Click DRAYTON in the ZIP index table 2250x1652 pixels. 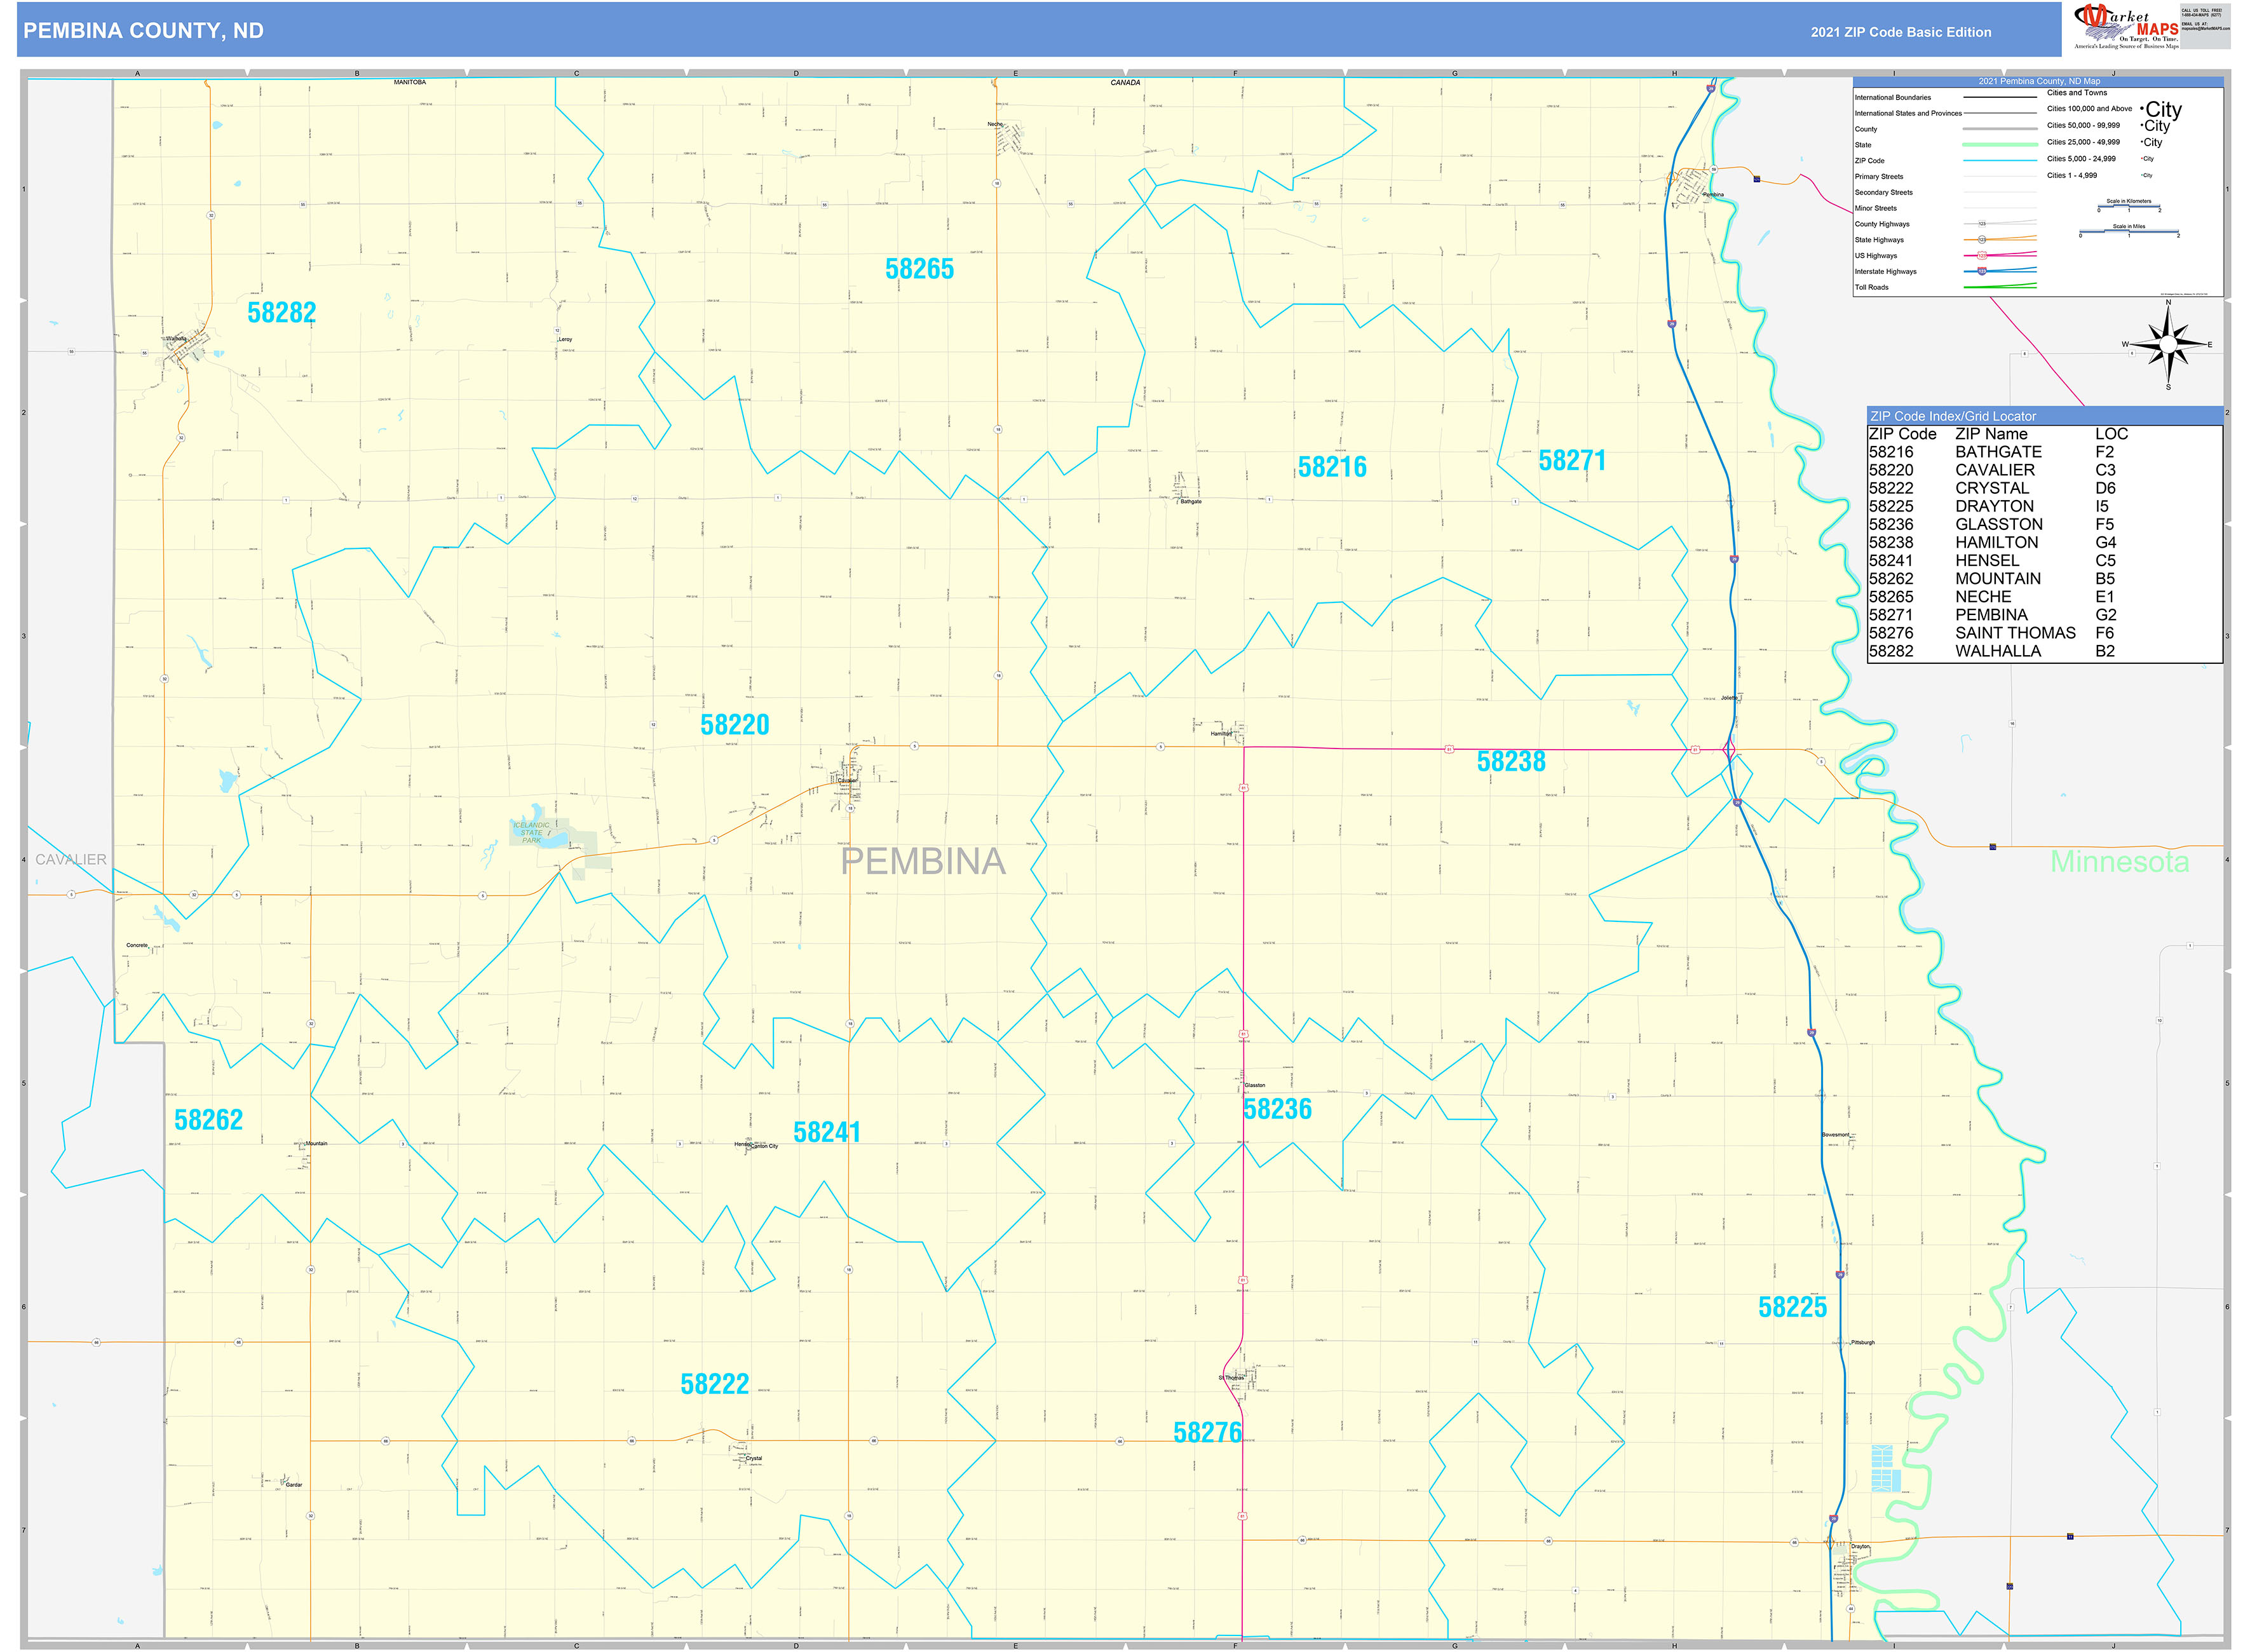(1994, 506)
